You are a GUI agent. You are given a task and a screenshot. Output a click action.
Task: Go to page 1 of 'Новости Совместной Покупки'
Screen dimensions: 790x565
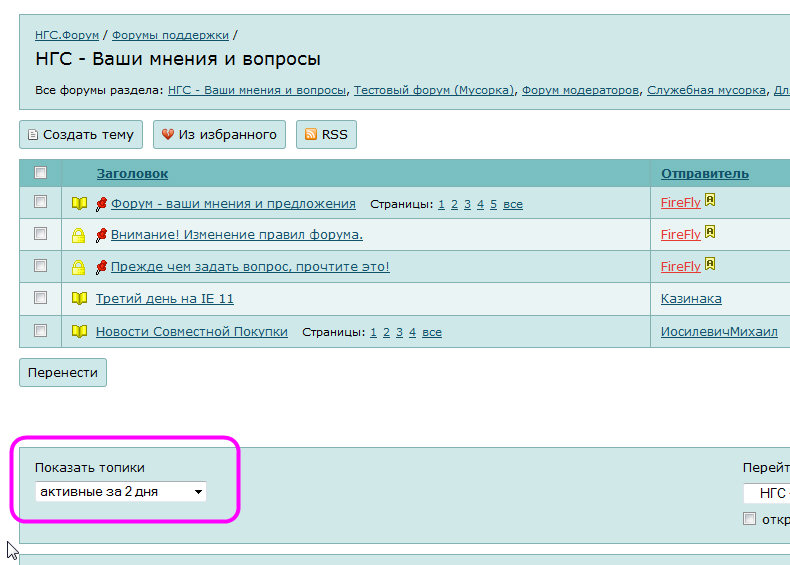tap(373, 332)
